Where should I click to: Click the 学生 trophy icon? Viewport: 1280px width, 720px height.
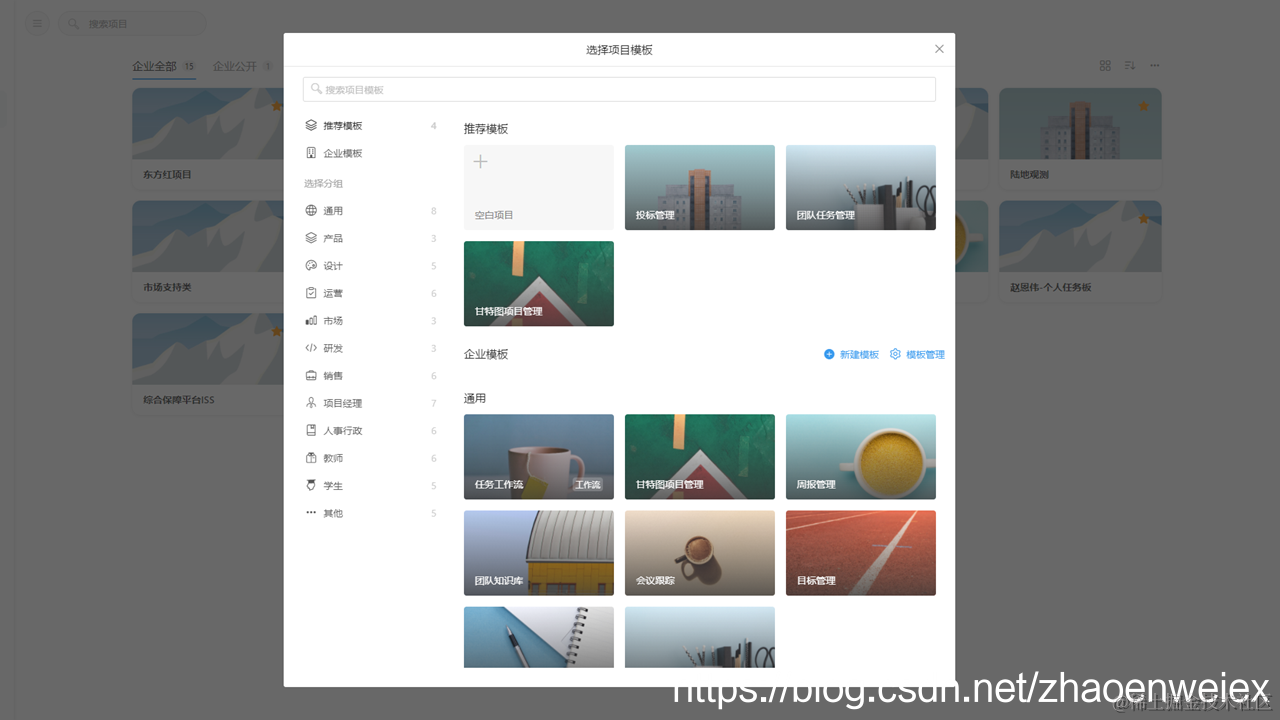(311, 485)
